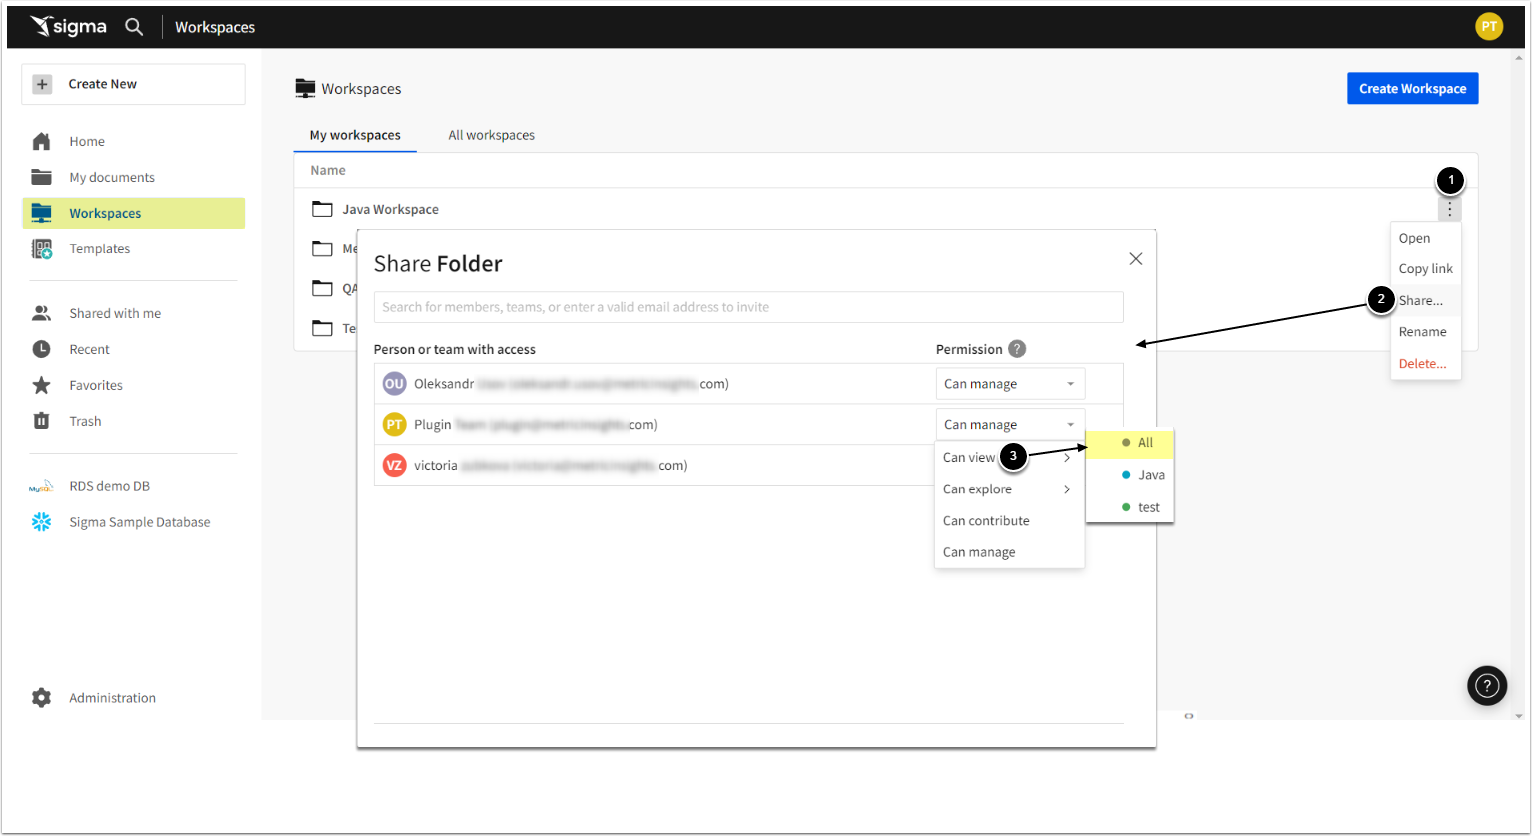Screen dimensions: 1532x836
Task: Click the Create New button
Action: coord(133,84)
